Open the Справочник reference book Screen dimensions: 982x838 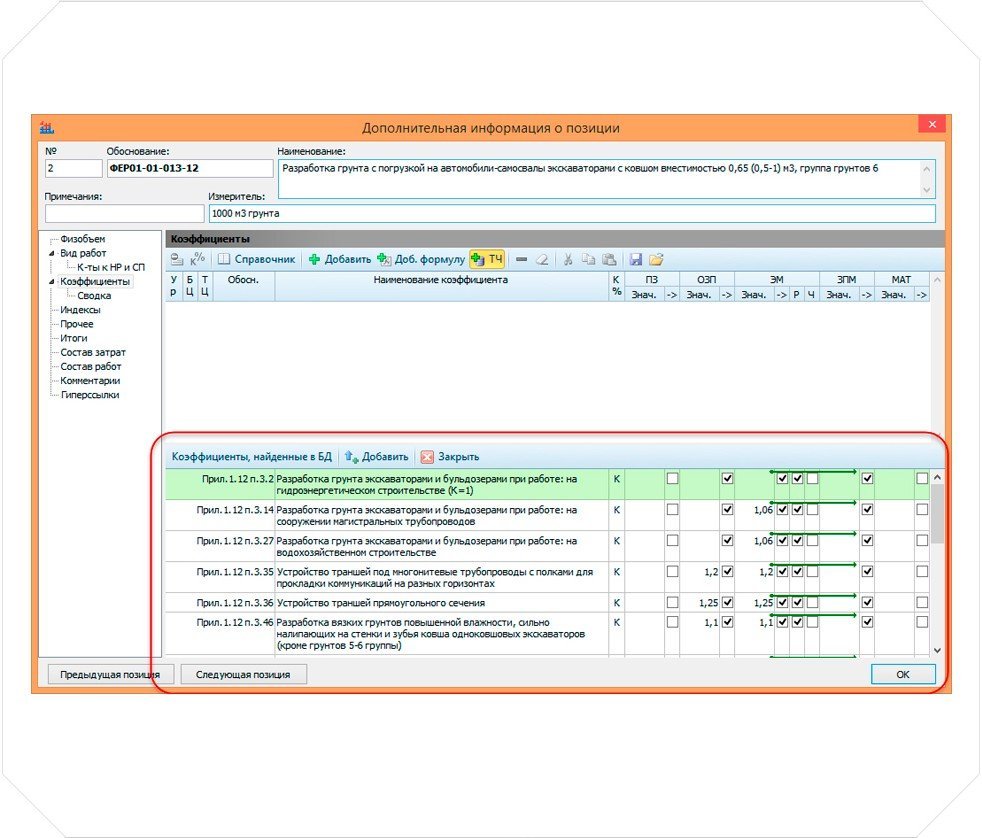(256, 259)
